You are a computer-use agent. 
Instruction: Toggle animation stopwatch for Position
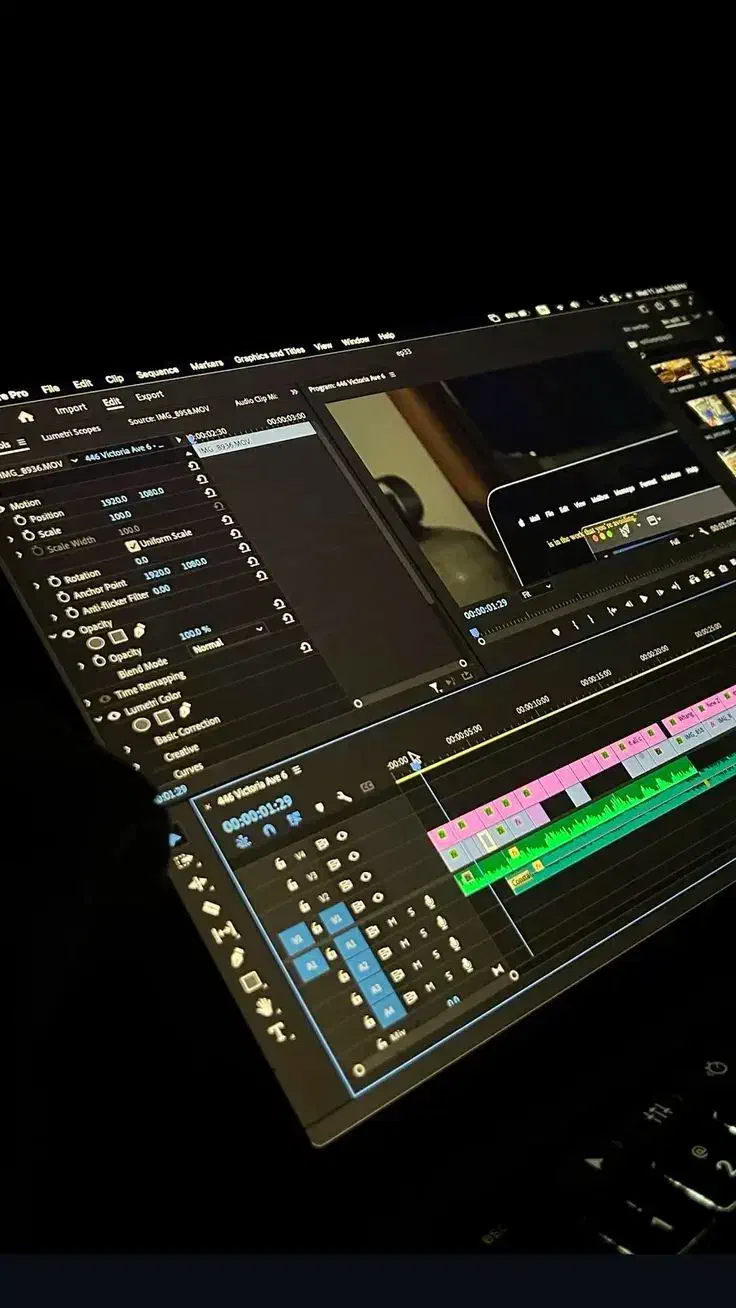(x=21, y=521)
